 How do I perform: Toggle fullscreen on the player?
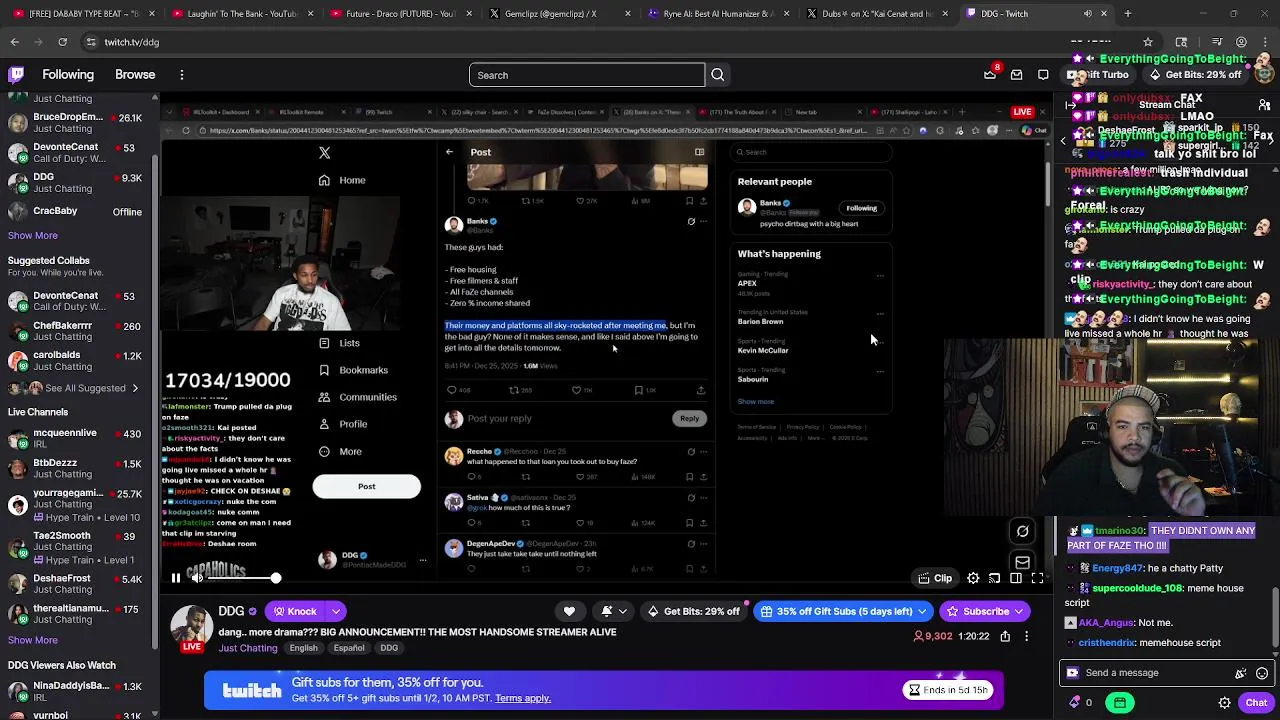point(1037,578)
